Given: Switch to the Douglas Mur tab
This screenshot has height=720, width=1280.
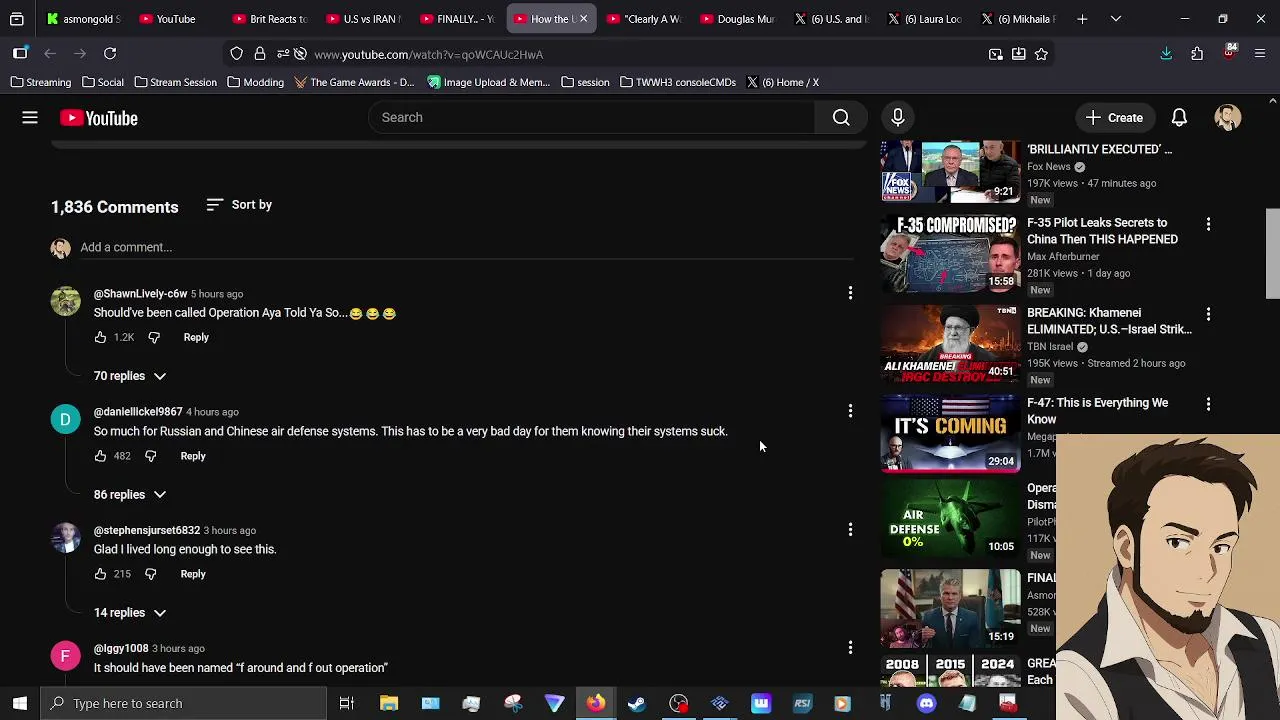Looking at the screenshot, I should point(738,19).
